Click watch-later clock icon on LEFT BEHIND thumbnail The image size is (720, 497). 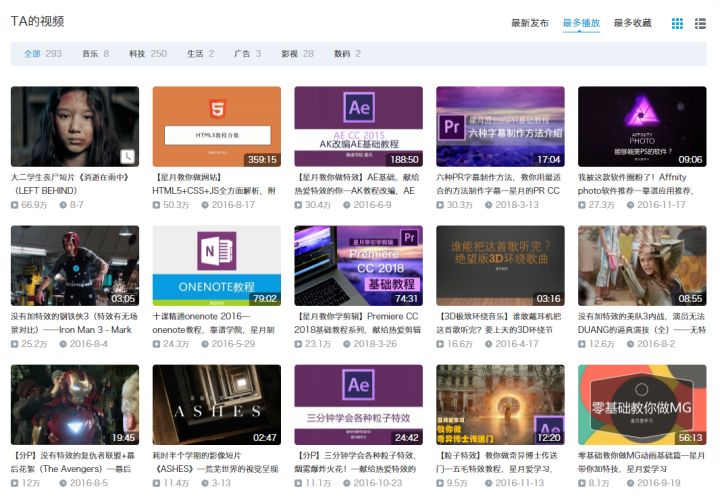pos(128,156)
